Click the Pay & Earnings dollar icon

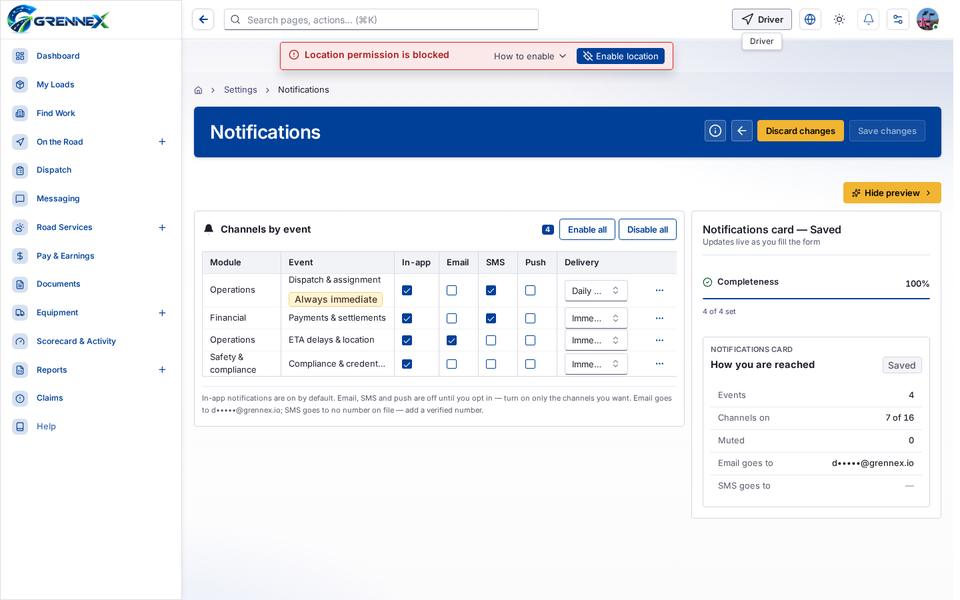tap(20, 256)
